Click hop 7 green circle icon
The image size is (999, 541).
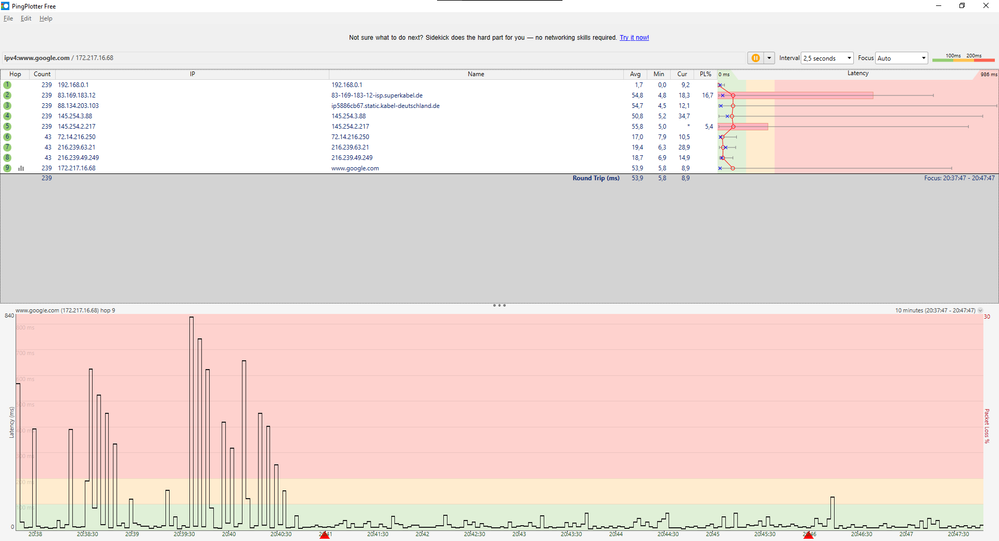tap(7, 147)
